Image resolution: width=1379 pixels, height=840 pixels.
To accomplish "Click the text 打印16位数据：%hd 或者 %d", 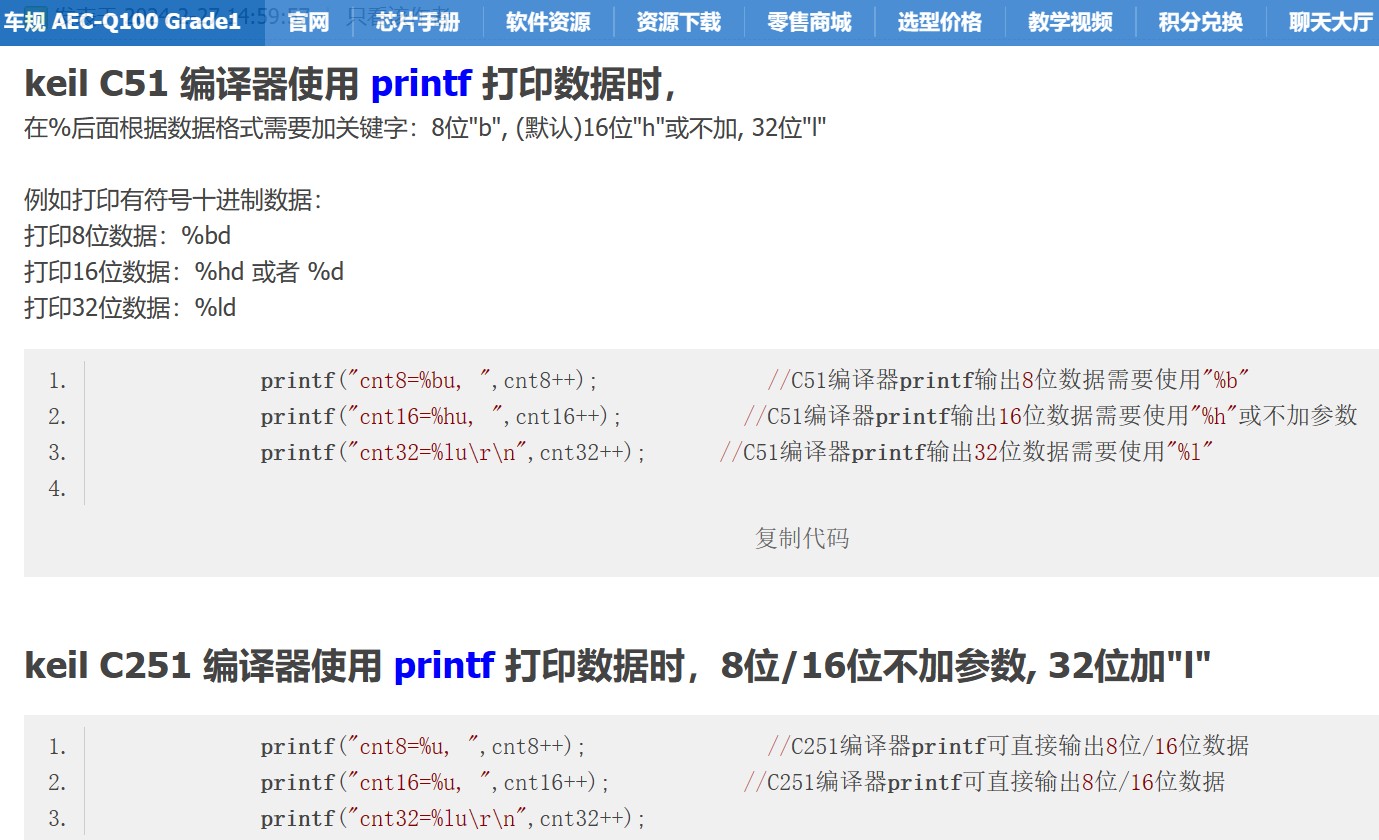I will [x=184, y=272].
